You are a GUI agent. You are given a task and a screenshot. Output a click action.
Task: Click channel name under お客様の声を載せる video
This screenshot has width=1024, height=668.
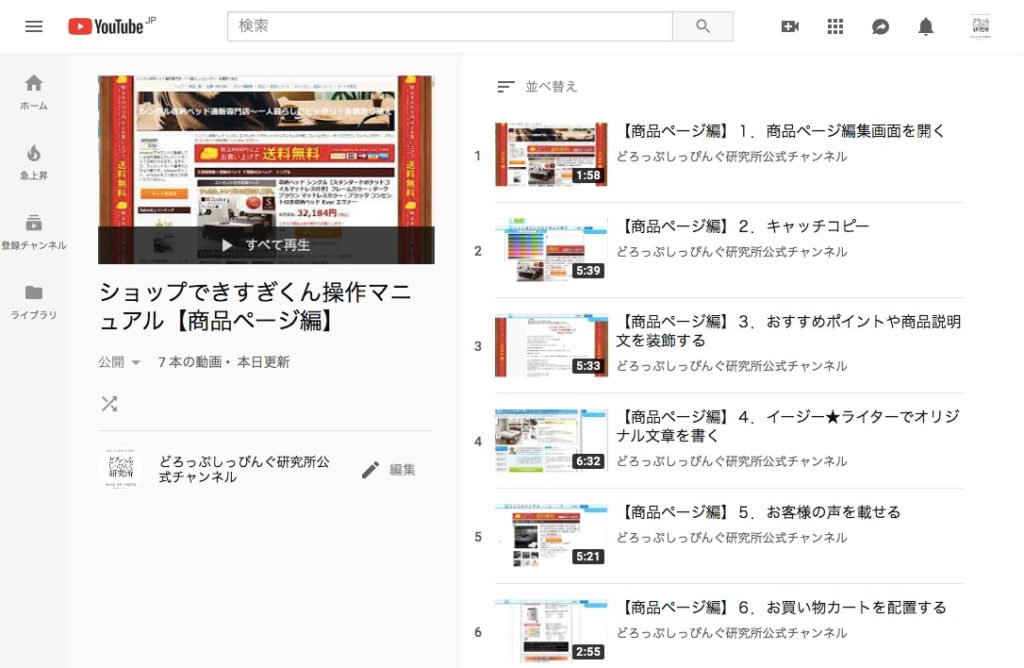click(x=731, y=538)
